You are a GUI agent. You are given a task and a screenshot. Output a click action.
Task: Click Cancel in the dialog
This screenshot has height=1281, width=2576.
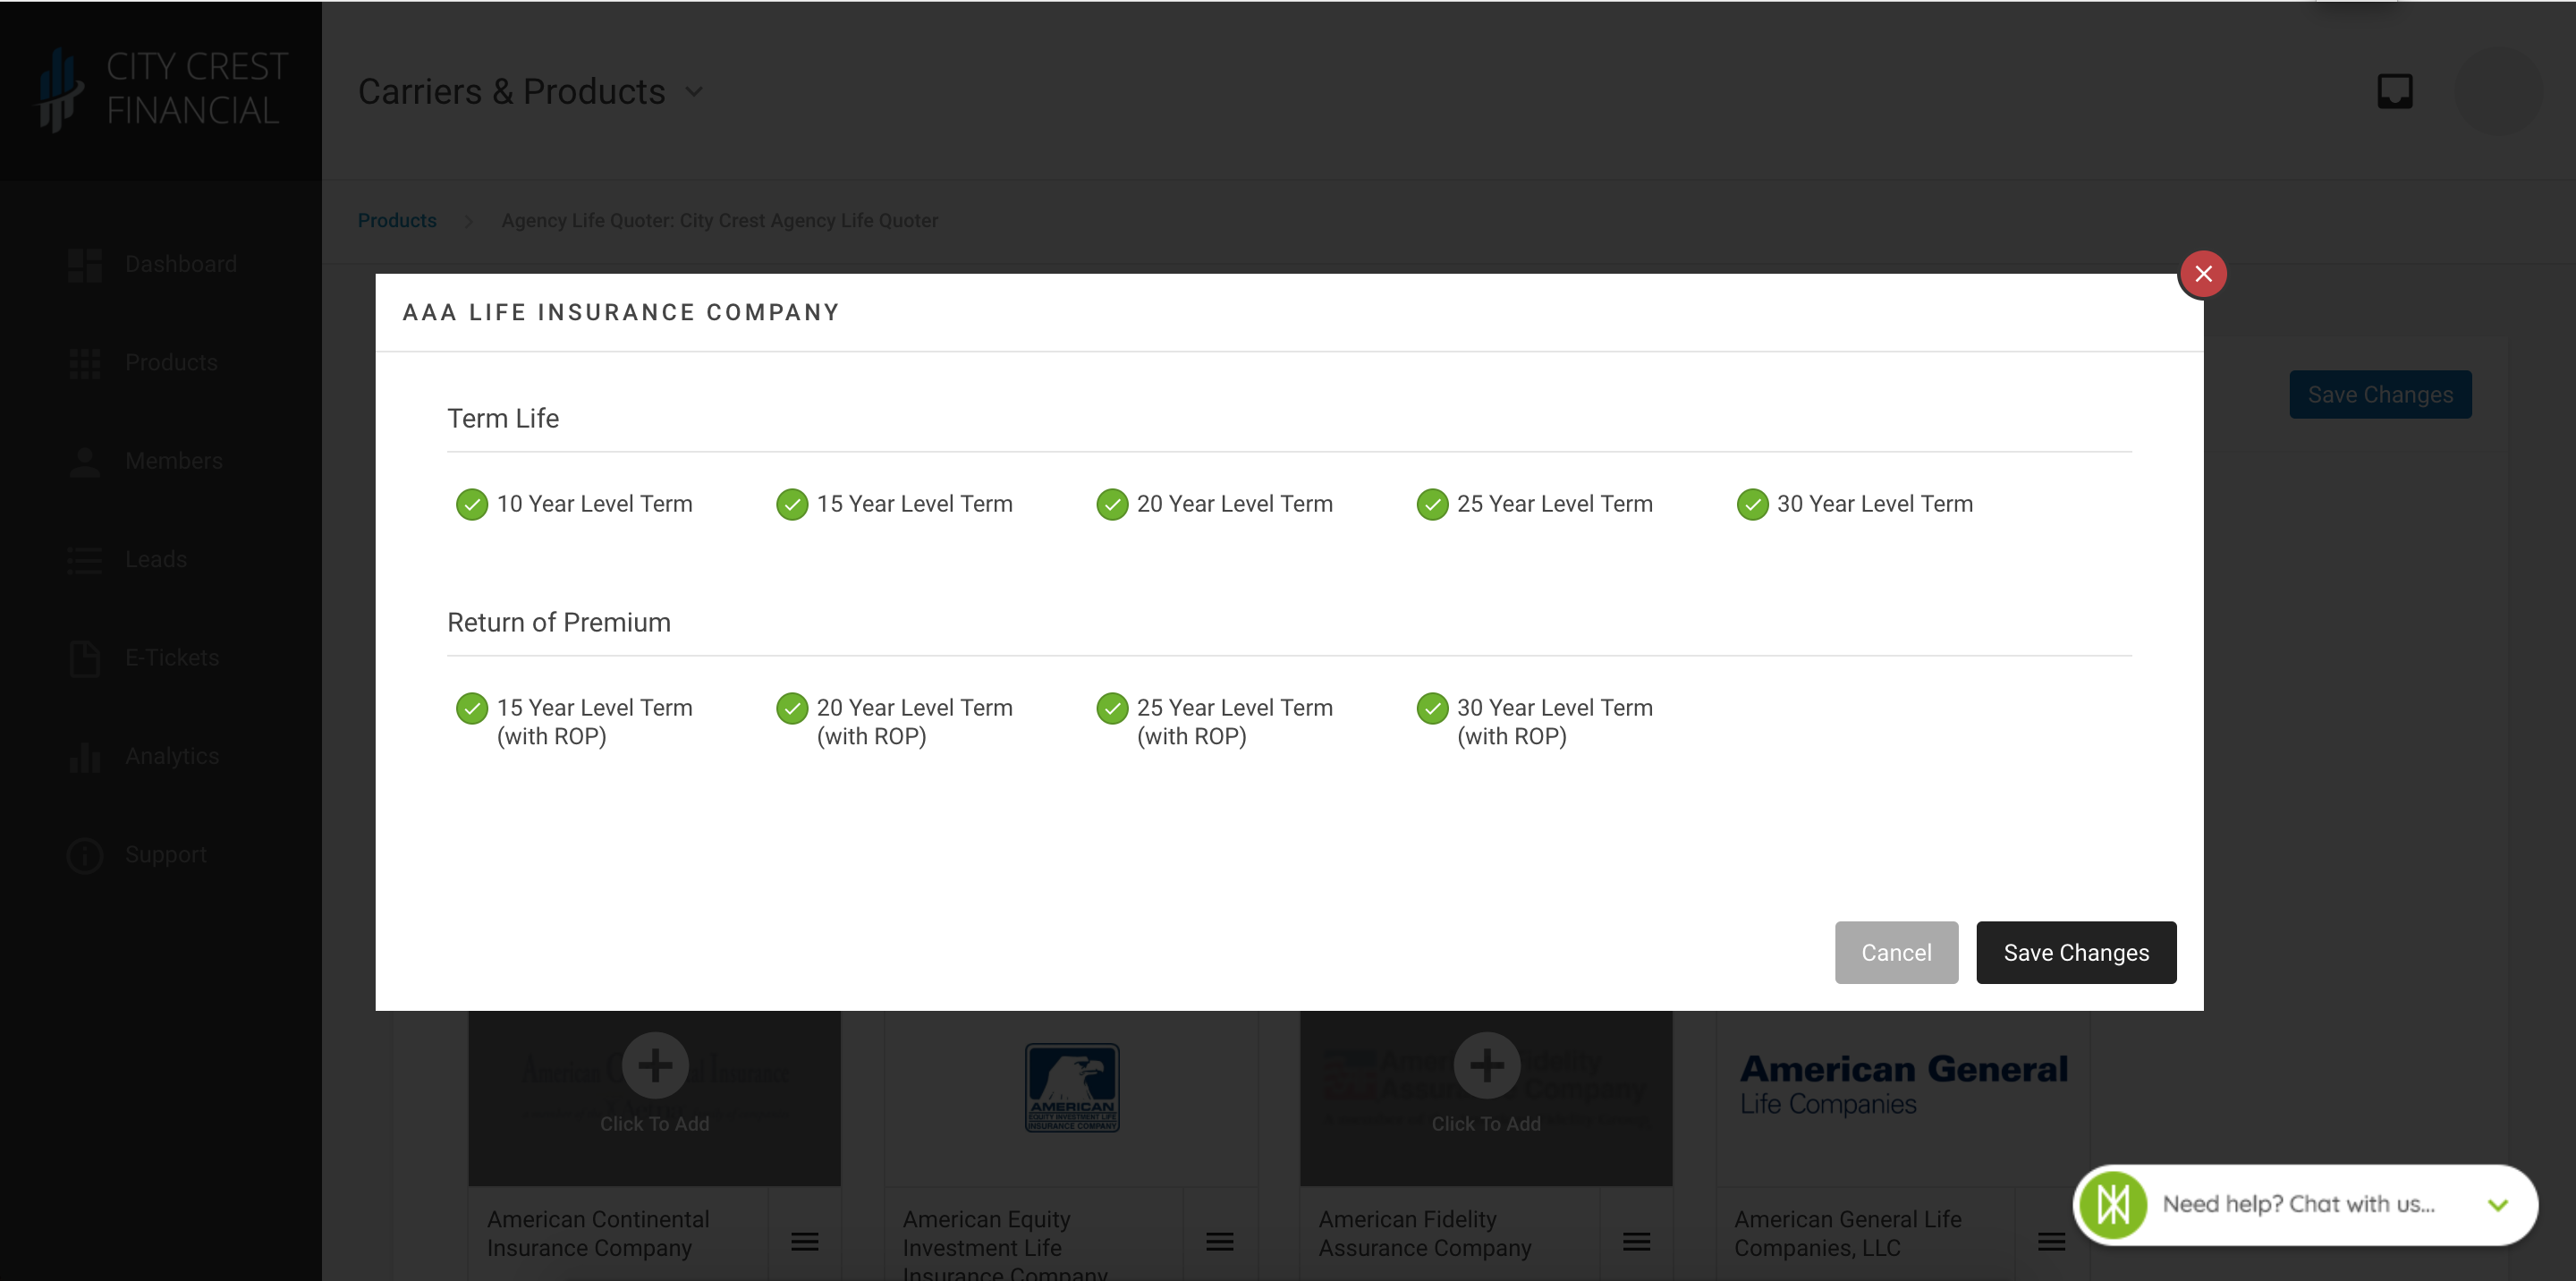(x=1896, y=953)
